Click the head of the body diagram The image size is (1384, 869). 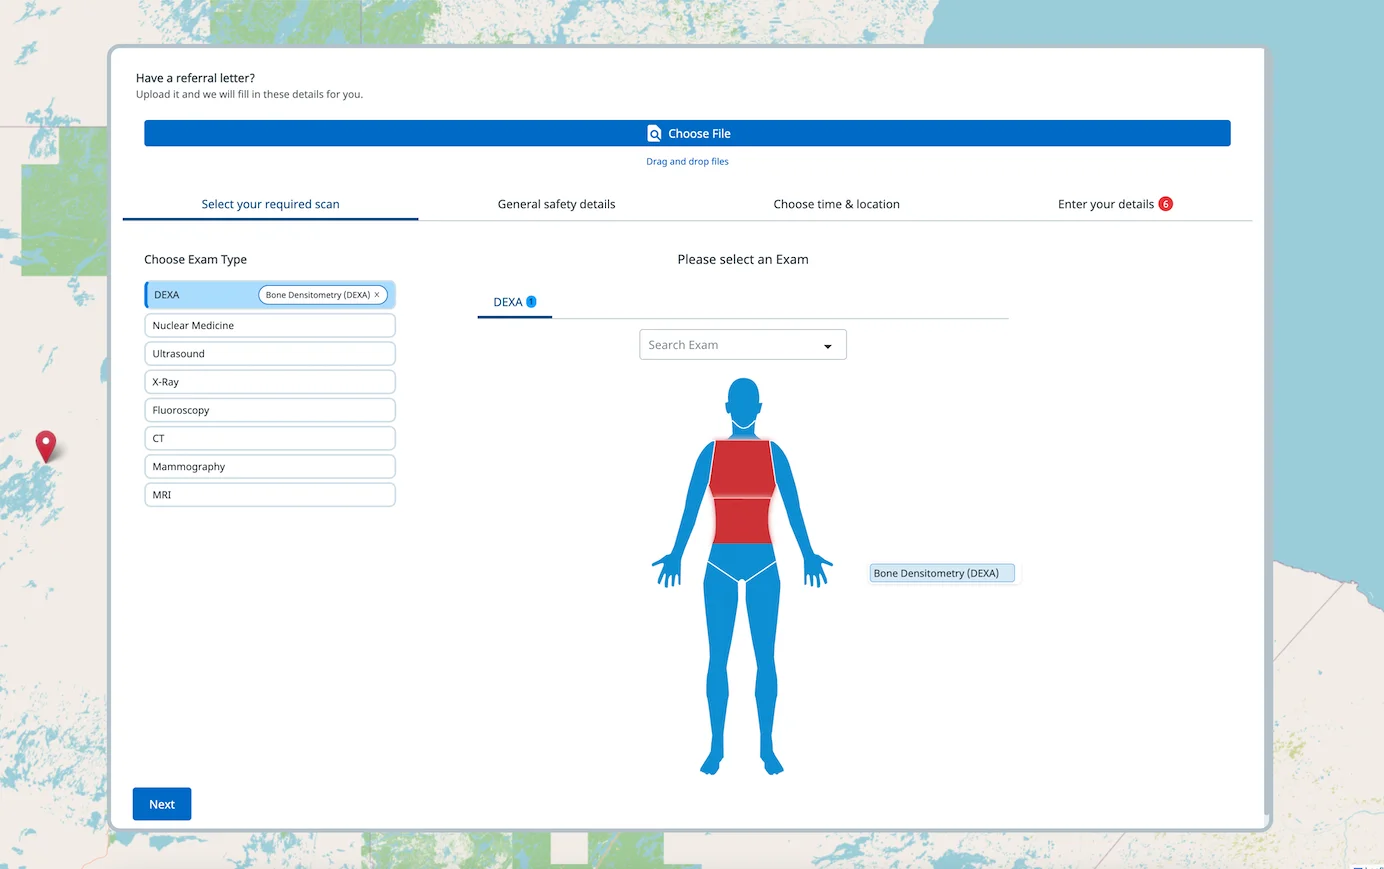click(743, 401)
